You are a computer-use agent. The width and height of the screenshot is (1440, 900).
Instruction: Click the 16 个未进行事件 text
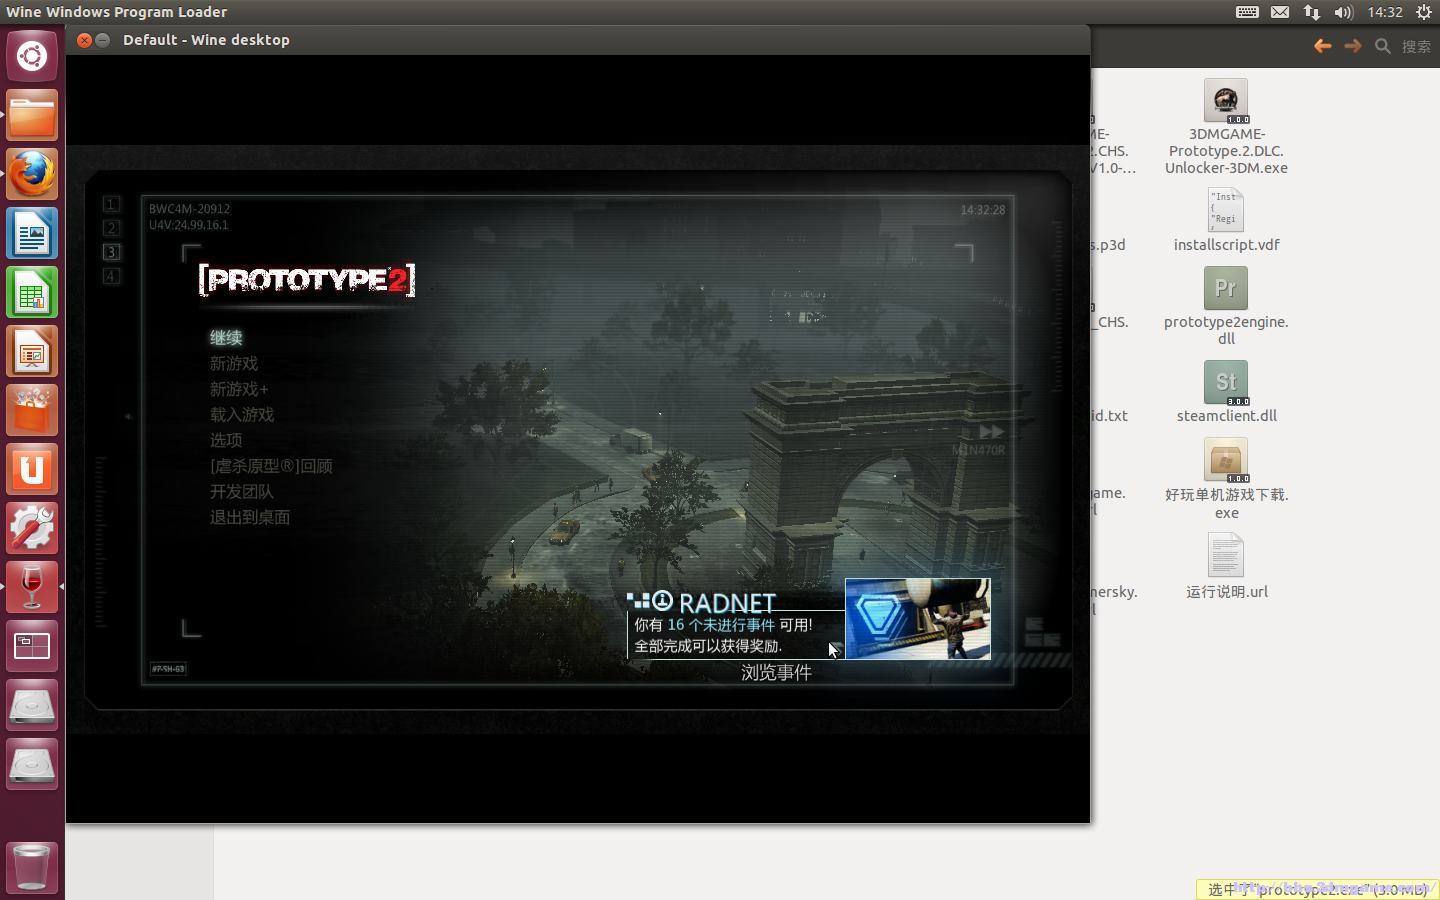[x=721, y=625]
